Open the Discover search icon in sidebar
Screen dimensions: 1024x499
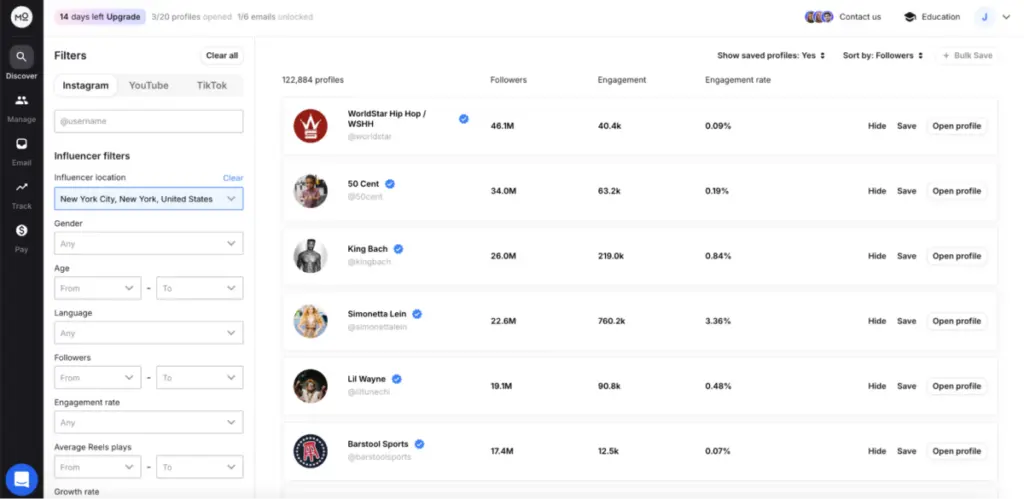tap(21, 57)
